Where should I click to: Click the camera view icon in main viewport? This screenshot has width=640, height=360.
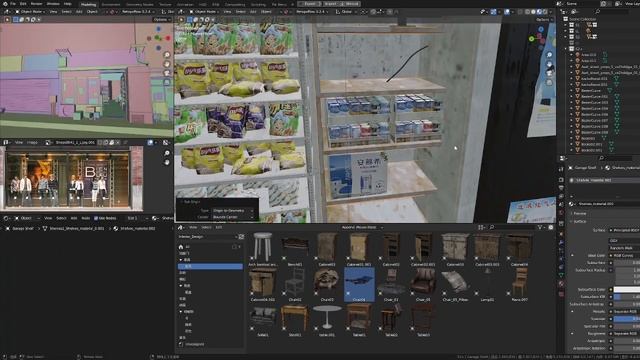point(549,73)
